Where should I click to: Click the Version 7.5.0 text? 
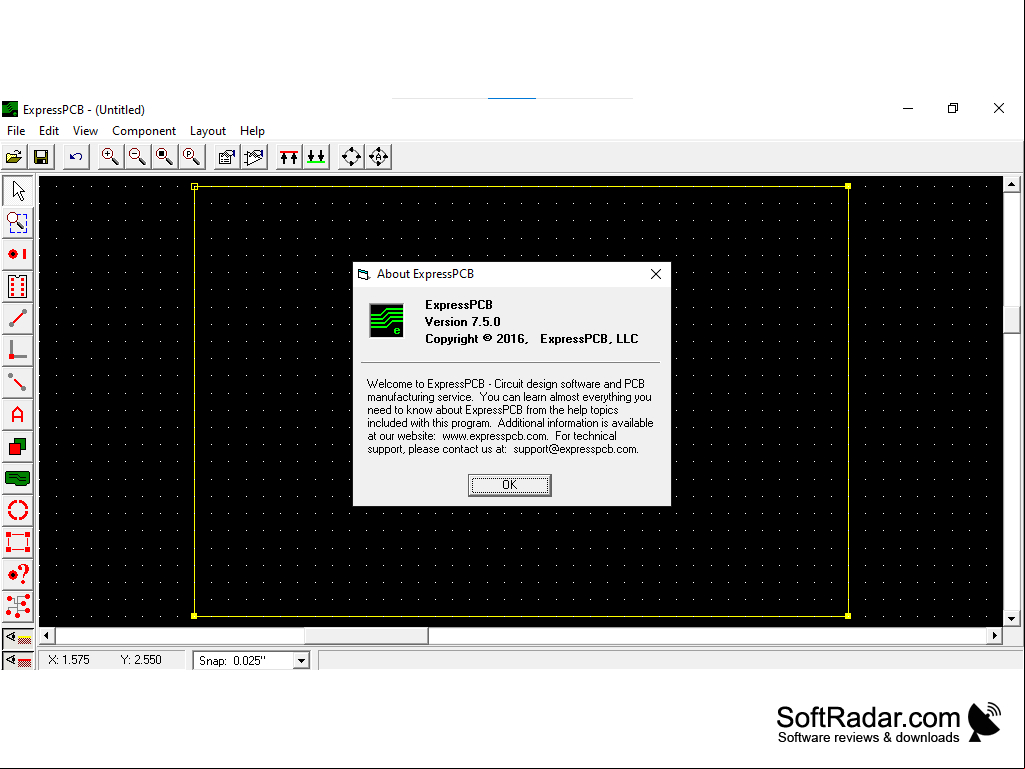click(x=462, y=322)
